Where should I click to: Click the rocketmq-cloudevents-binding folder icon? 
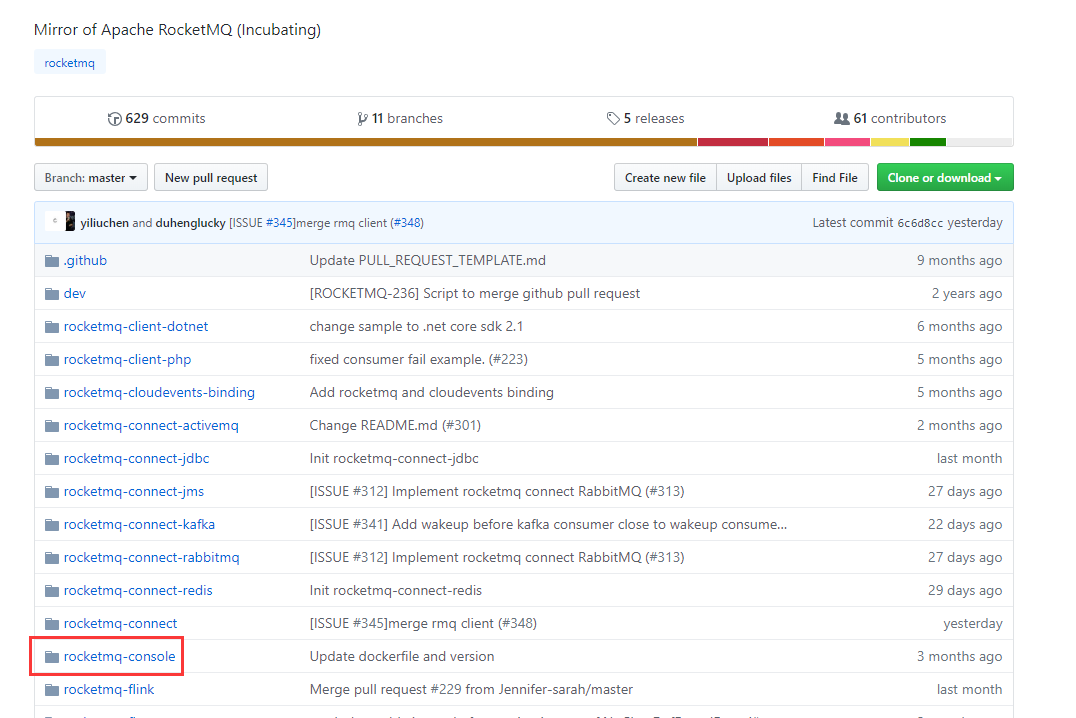coord(52,393)
